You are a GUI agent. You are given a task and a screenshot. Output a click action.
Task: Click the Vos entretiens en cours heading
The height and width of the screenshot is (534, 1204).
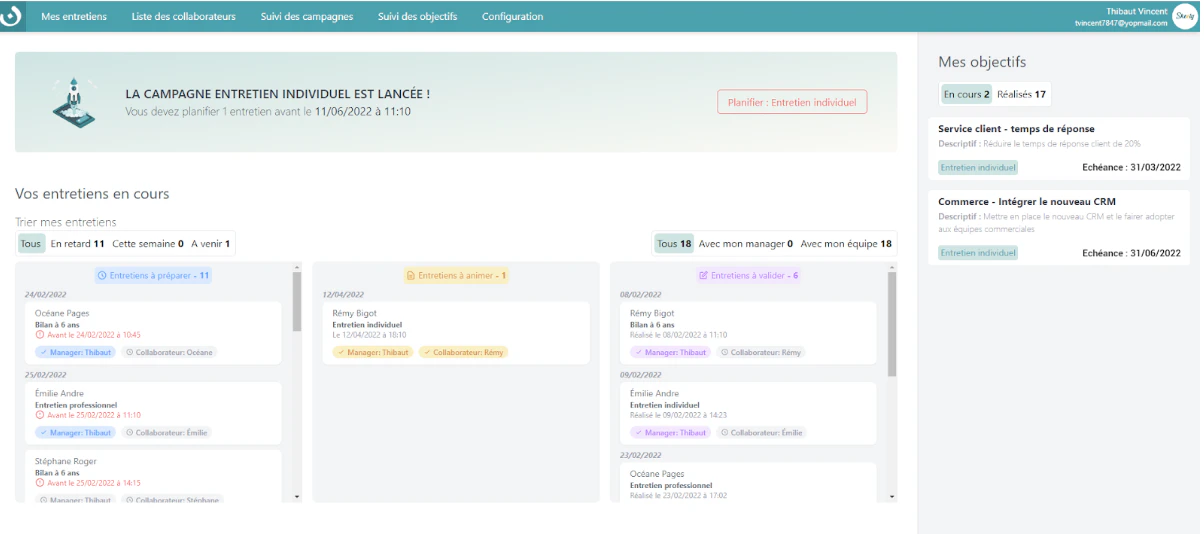point(92,194)
